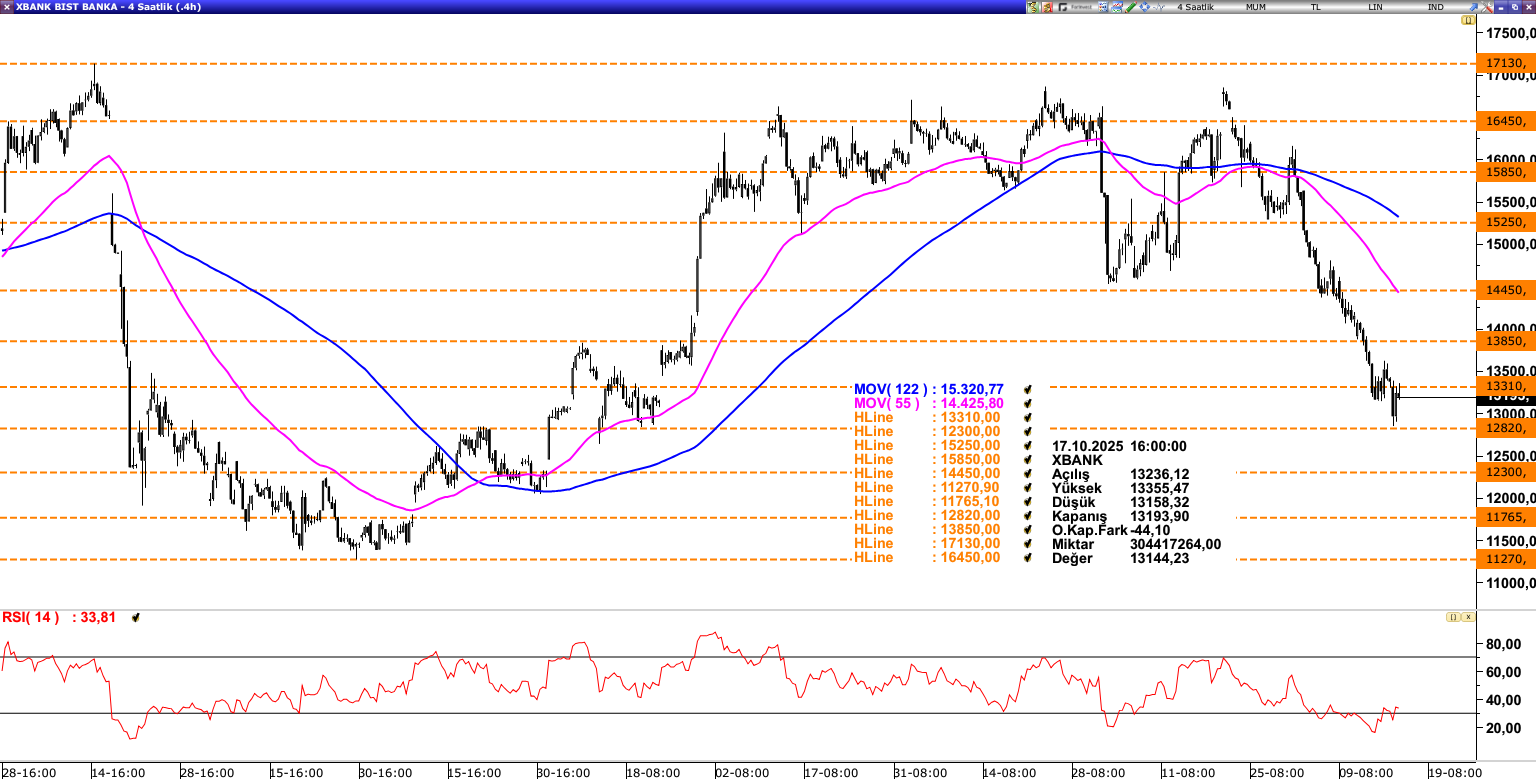The height and width of the screenshot is (779, 1536).
Task: Close the RSI panel with X button
Action: pos(1469,617)
